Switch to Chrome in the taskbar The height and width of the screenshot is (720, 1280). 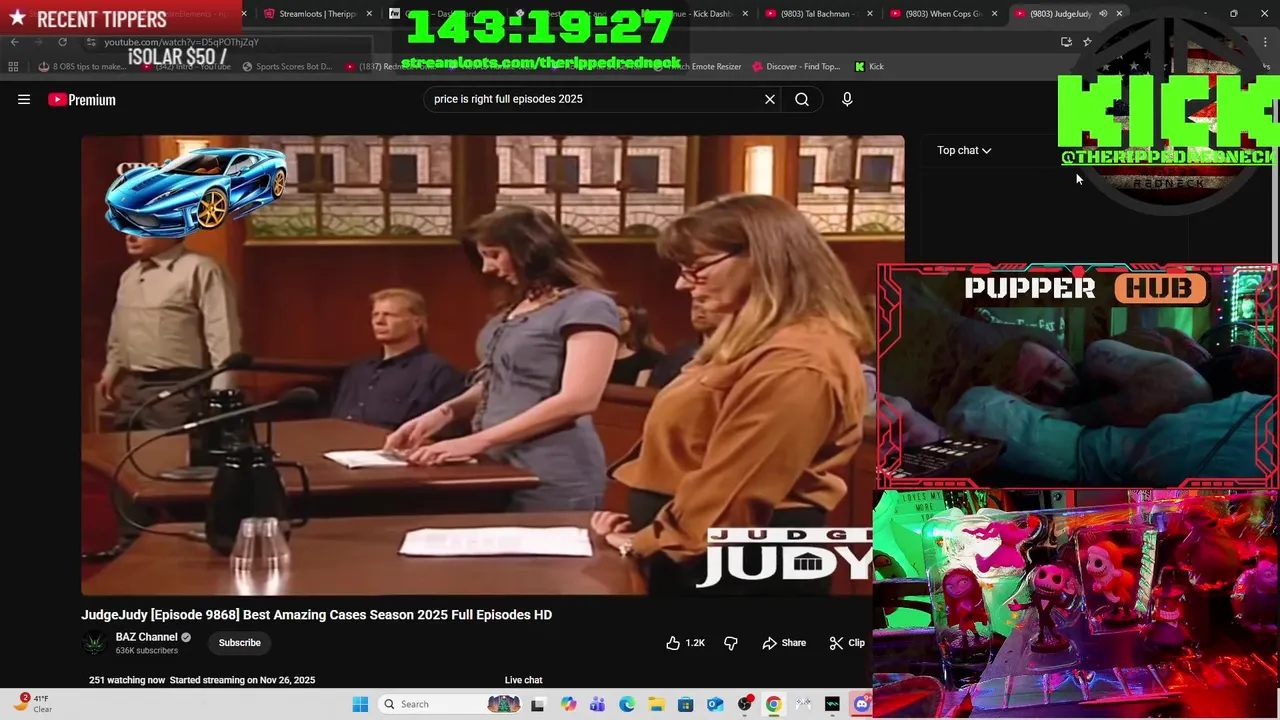[x=774, y=704]
